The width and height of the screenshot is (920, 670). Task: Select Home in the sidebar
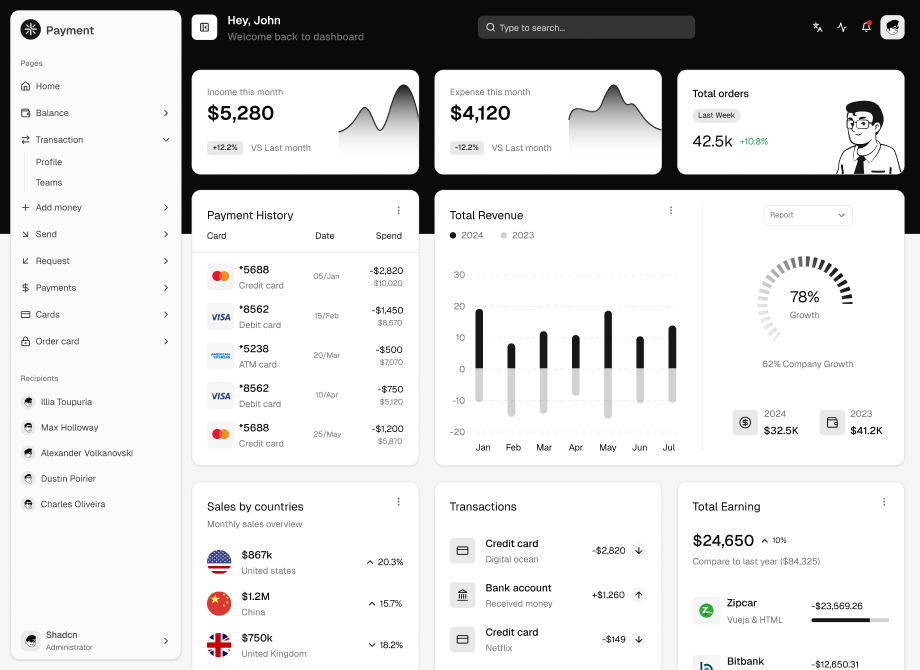pos(48,86)
